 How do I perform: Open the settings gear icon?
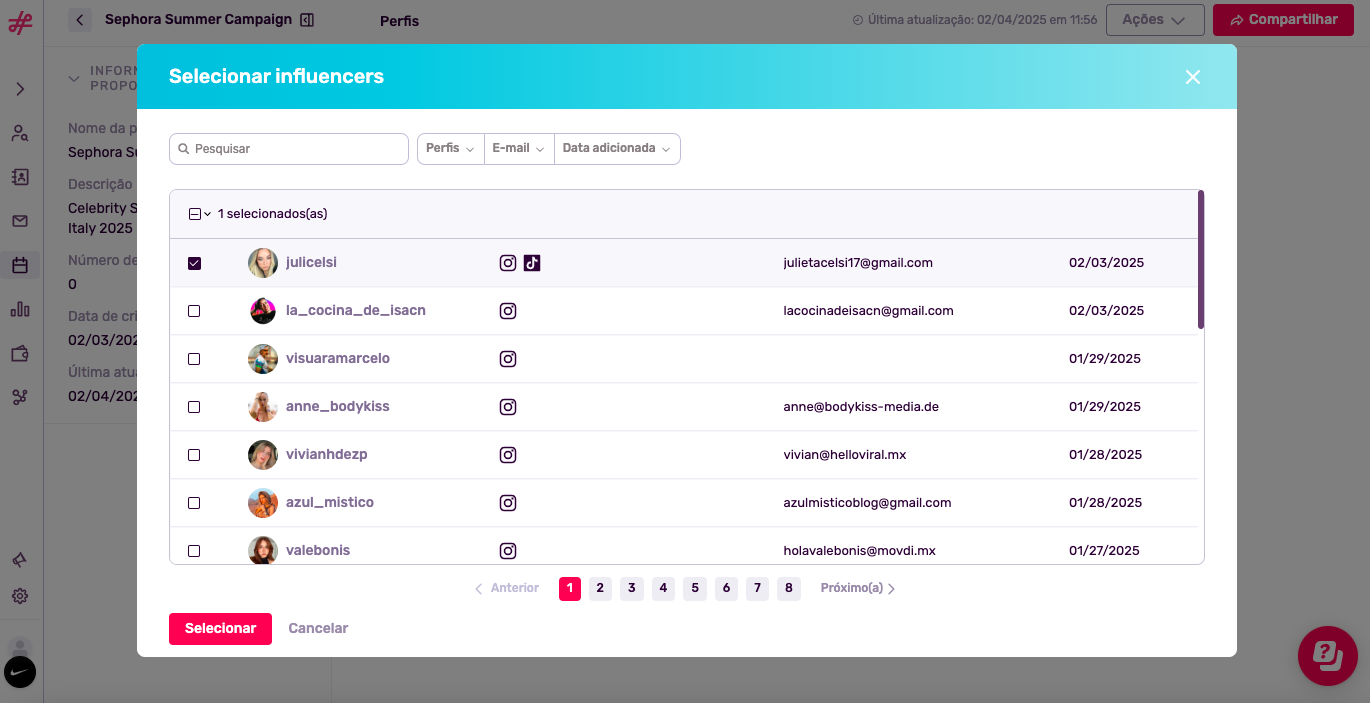pyautogui.click(x=20, y=596)
